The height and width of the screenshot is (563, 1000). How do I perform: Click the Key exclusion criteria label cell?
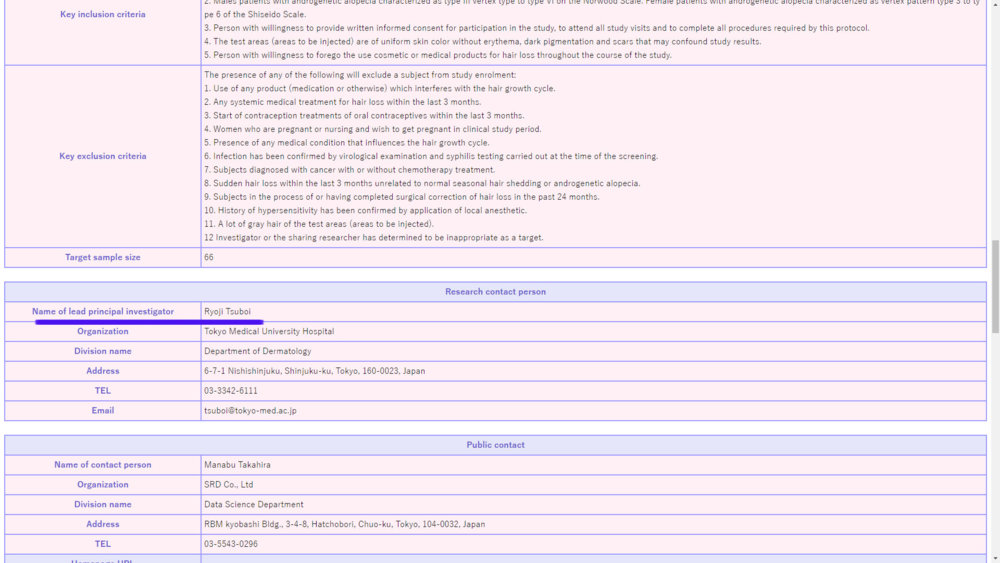coord(102,156)
